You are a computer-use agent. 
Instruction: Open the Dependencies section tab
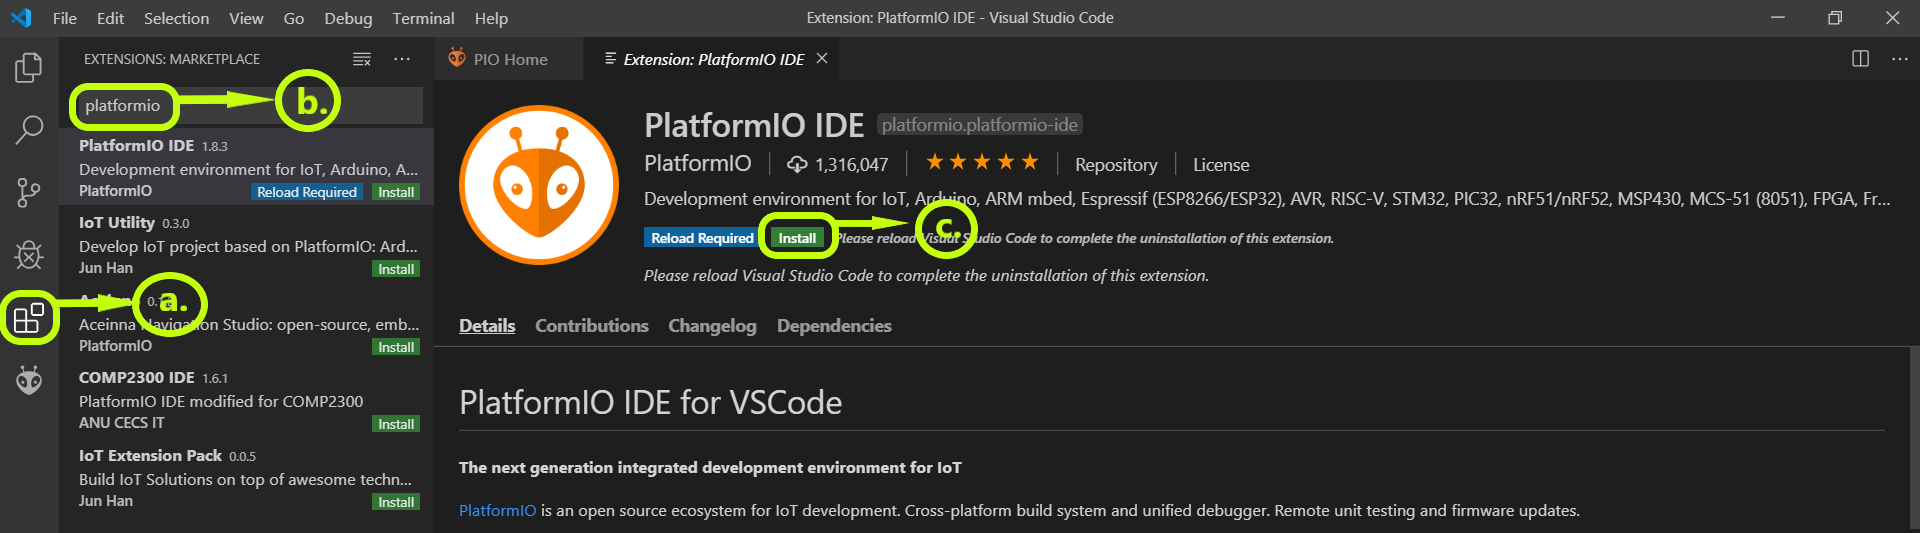[834, 326]
